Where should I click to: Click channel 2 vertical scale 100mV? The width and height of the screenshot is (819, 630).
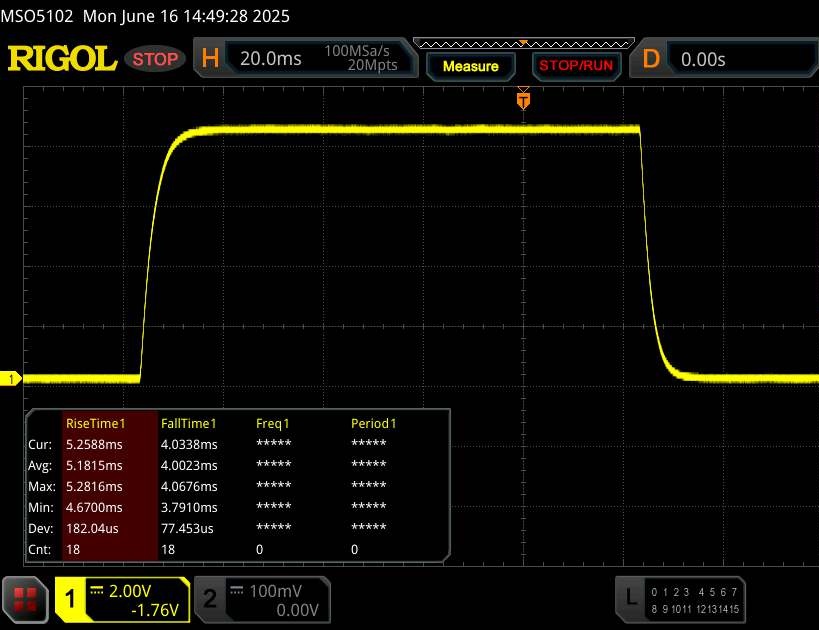pos(275,591)
